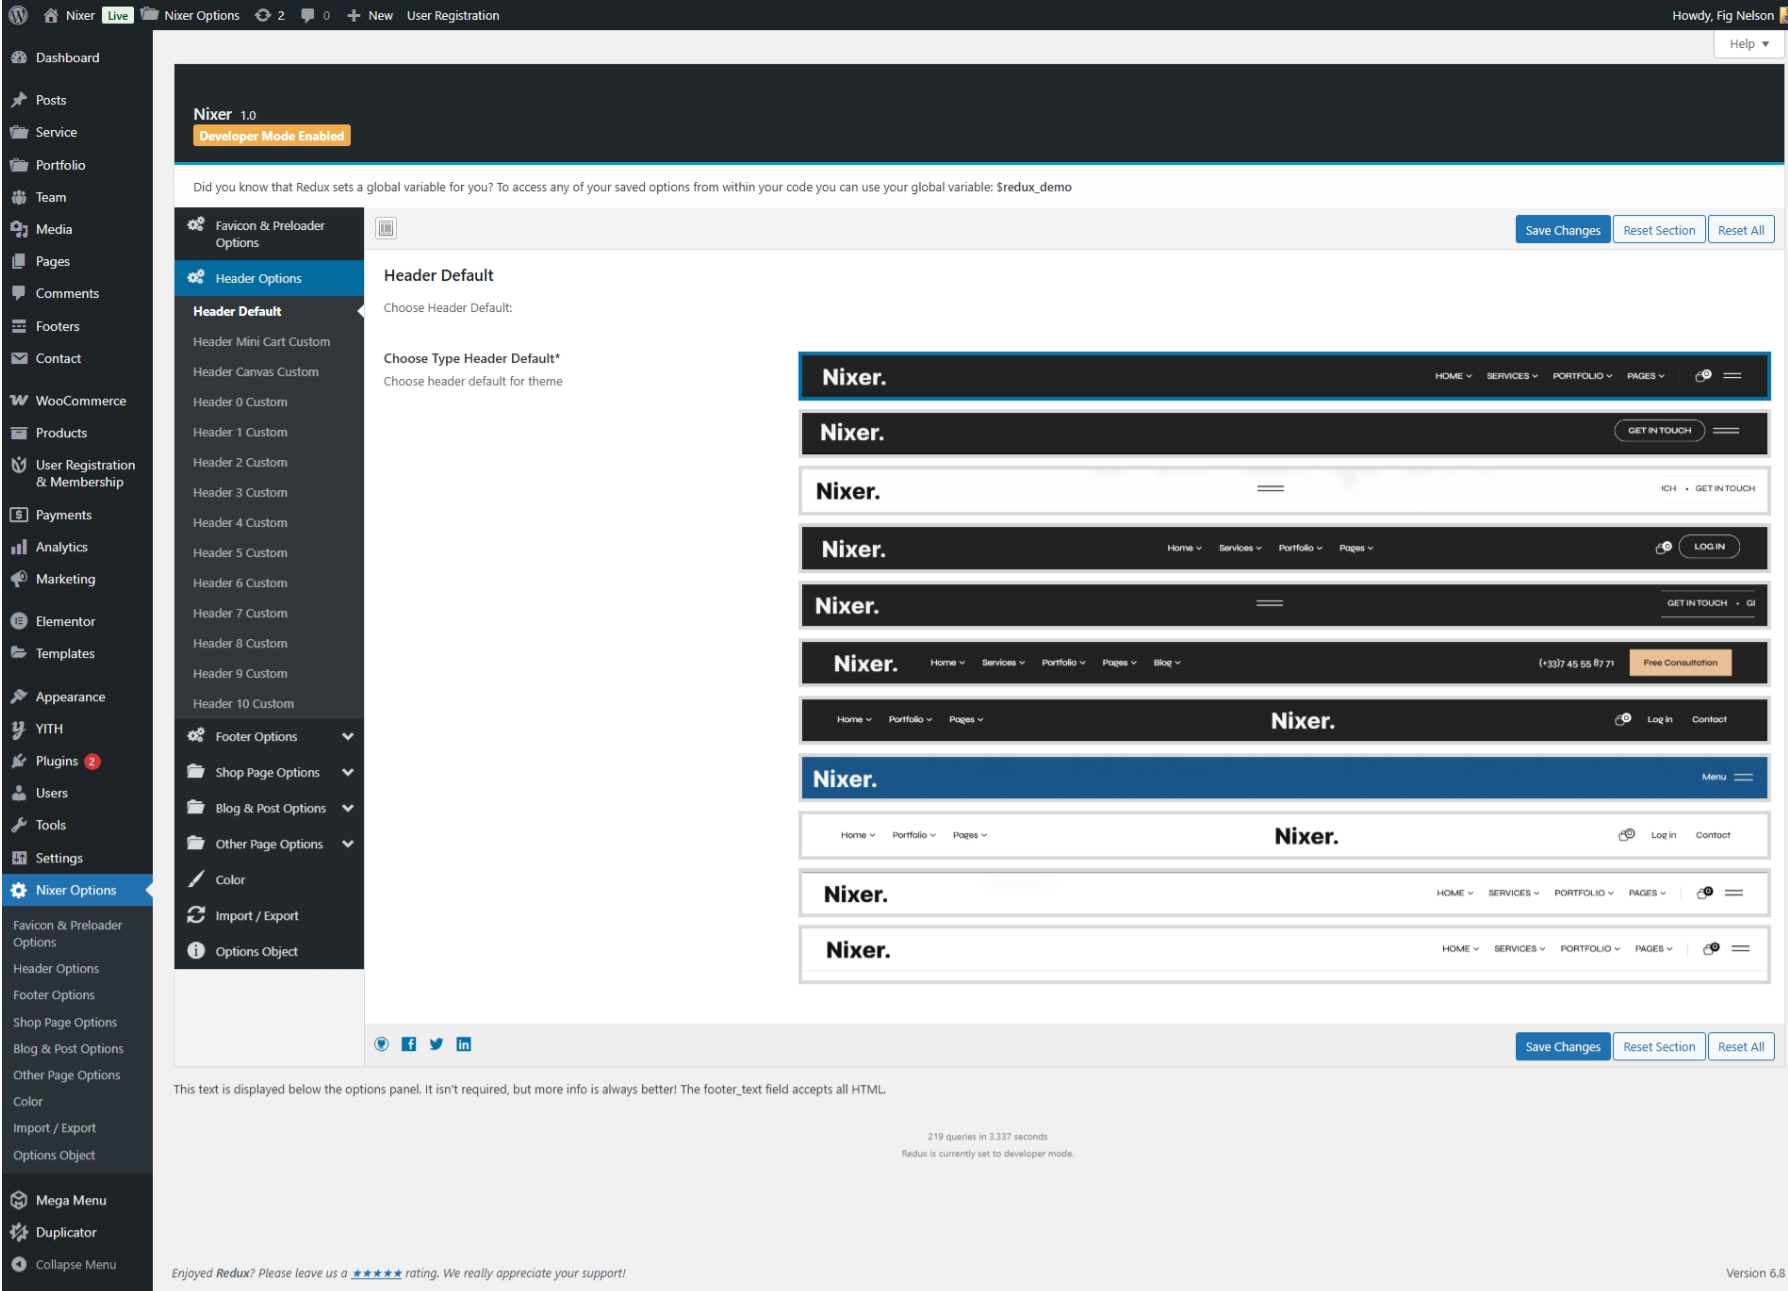Click the bottom Reset Section button
This screenshot has width=1788, height=1291.
[1658, 1047]
